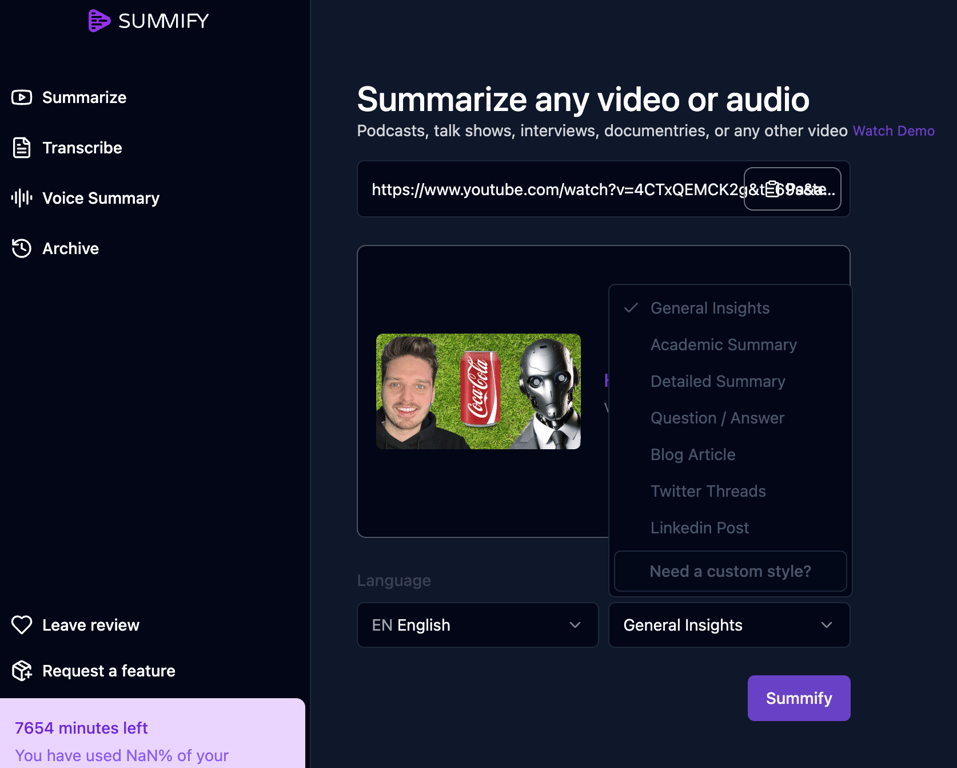Open the Transcribe section
Image resolution: width=957 pixels, height=768 pixels.
coord(82,148)
